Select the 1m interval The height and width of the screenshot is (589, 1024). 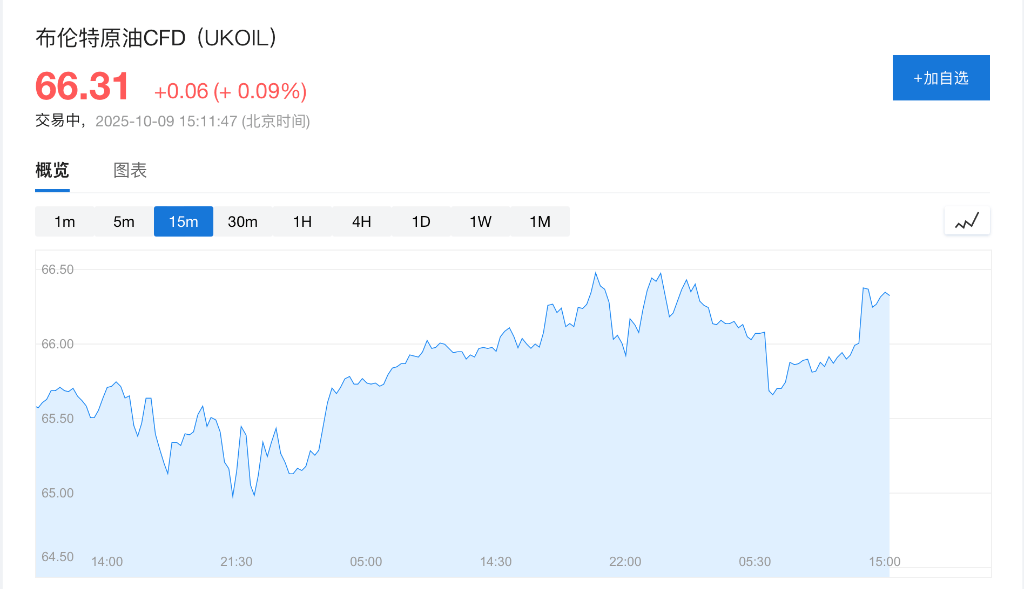64,222
